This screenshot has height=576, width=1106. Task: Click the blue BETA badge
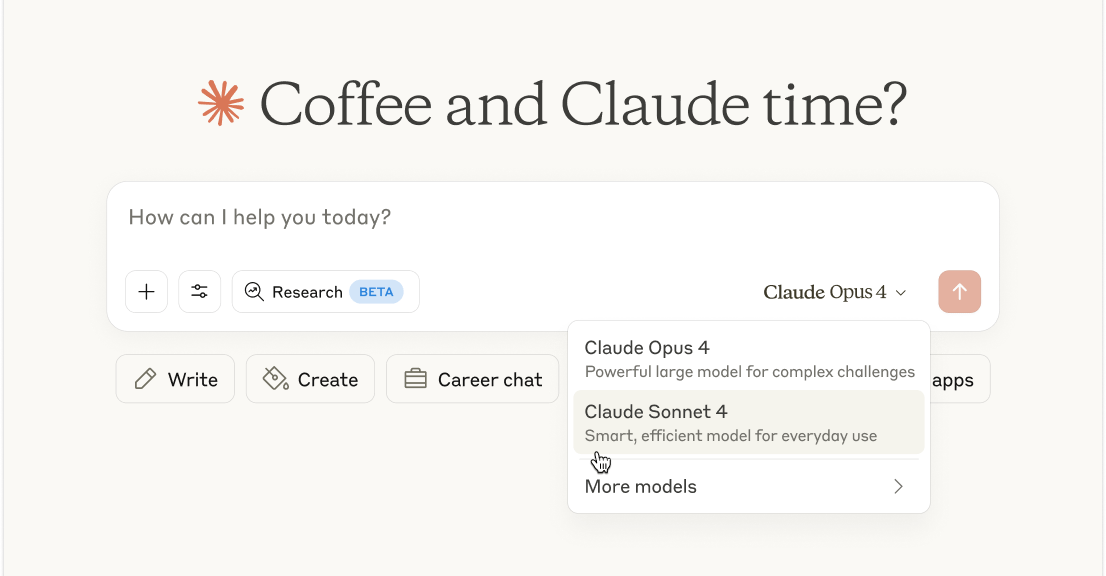click(376, 292)
